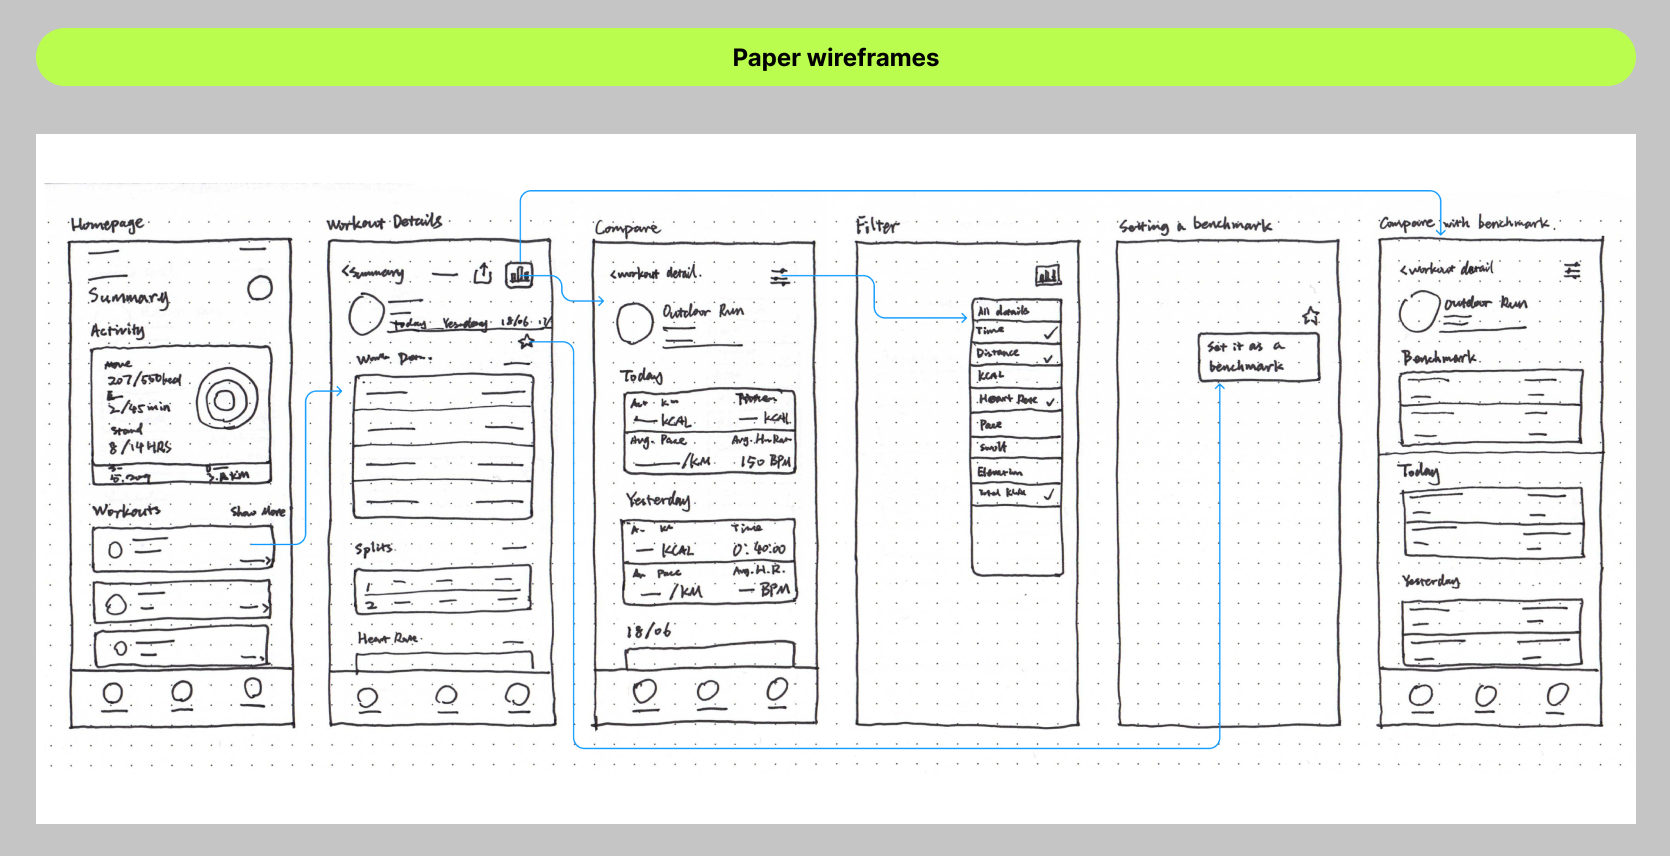Tap the workout avatar circle in Workout Details
Screen dimensions: 1670x856
pyautogui.click(x=366, y=314)
